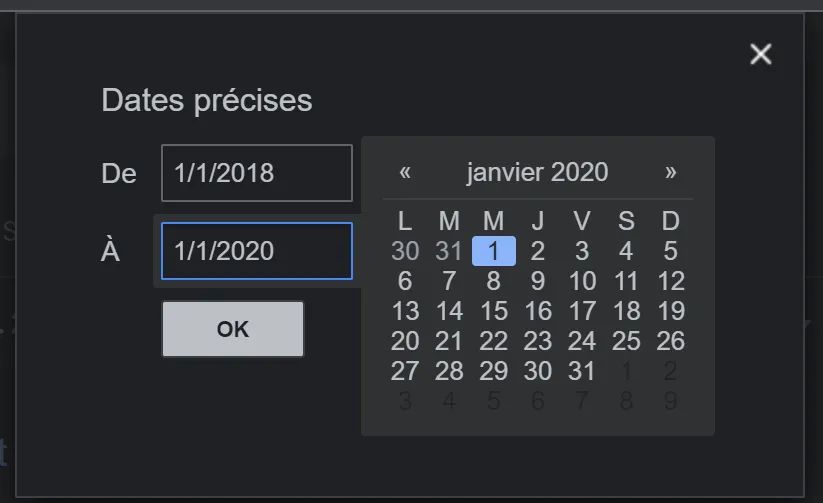
Task: Select January 28 in the calendar
Action: (x=449, y=371)
